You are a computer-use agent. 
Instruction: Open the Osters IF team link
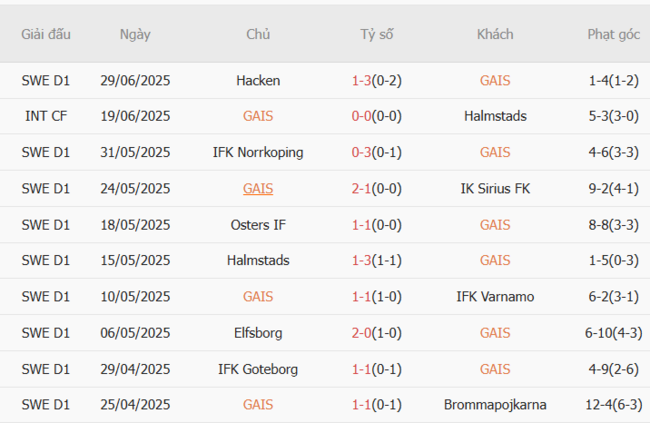tap(258, 224)
